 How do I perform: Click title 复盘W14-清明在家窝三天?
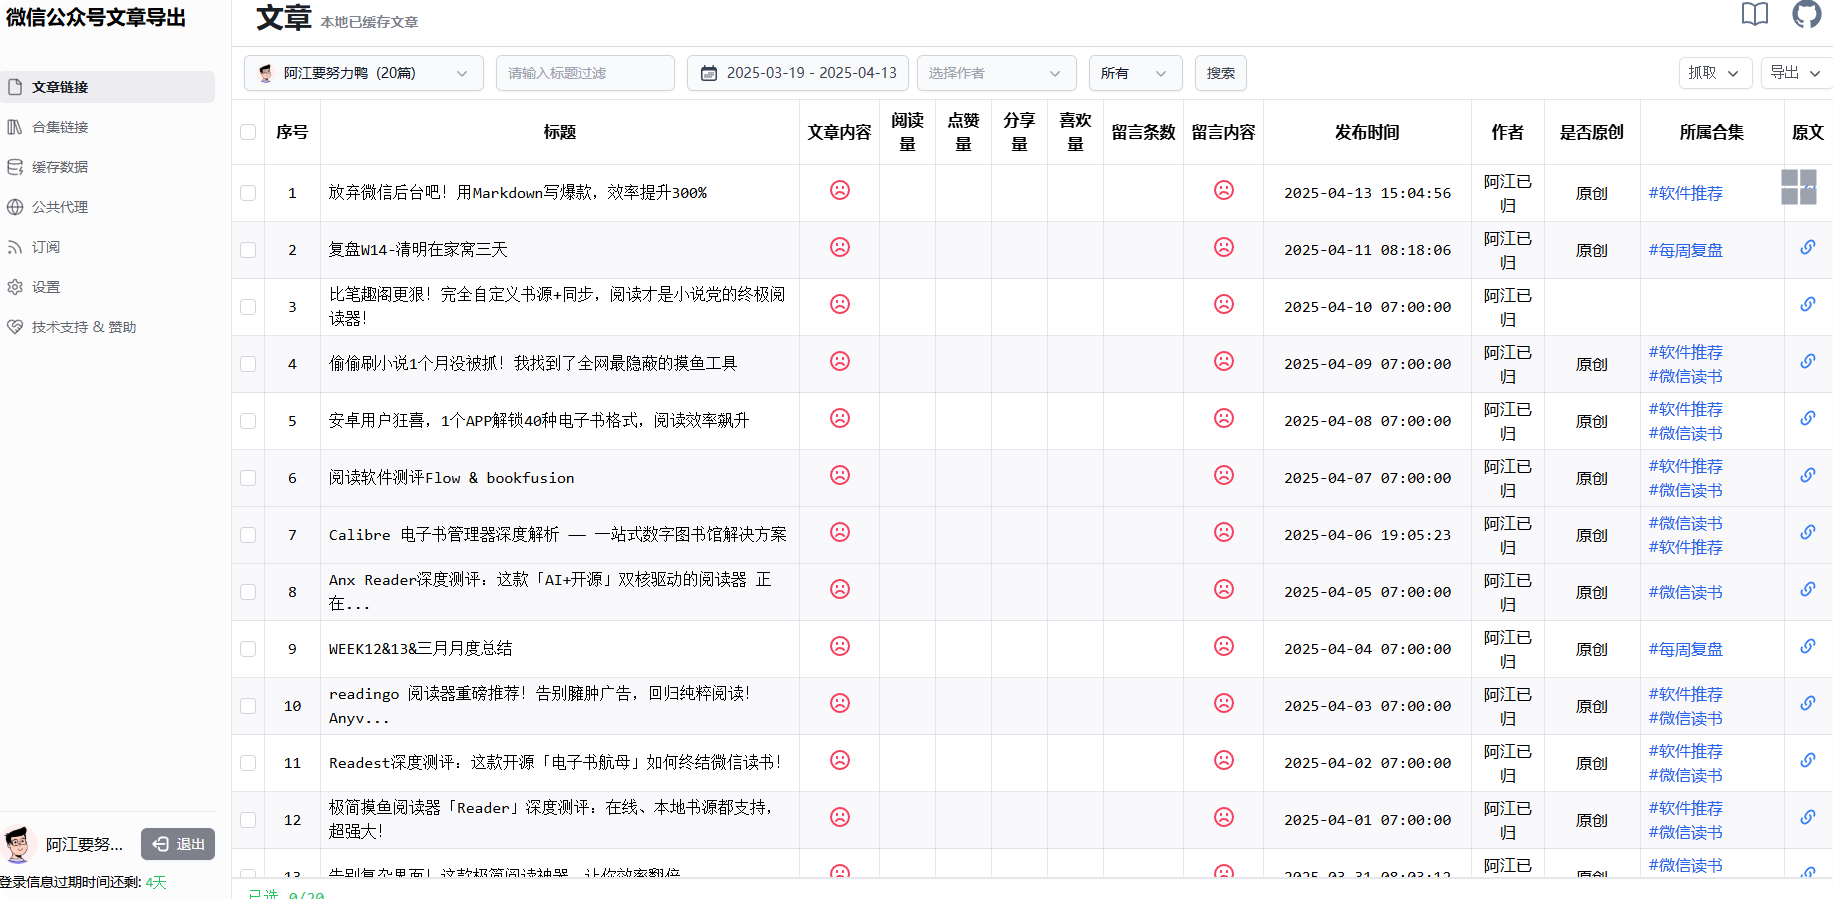coord(418,250)
